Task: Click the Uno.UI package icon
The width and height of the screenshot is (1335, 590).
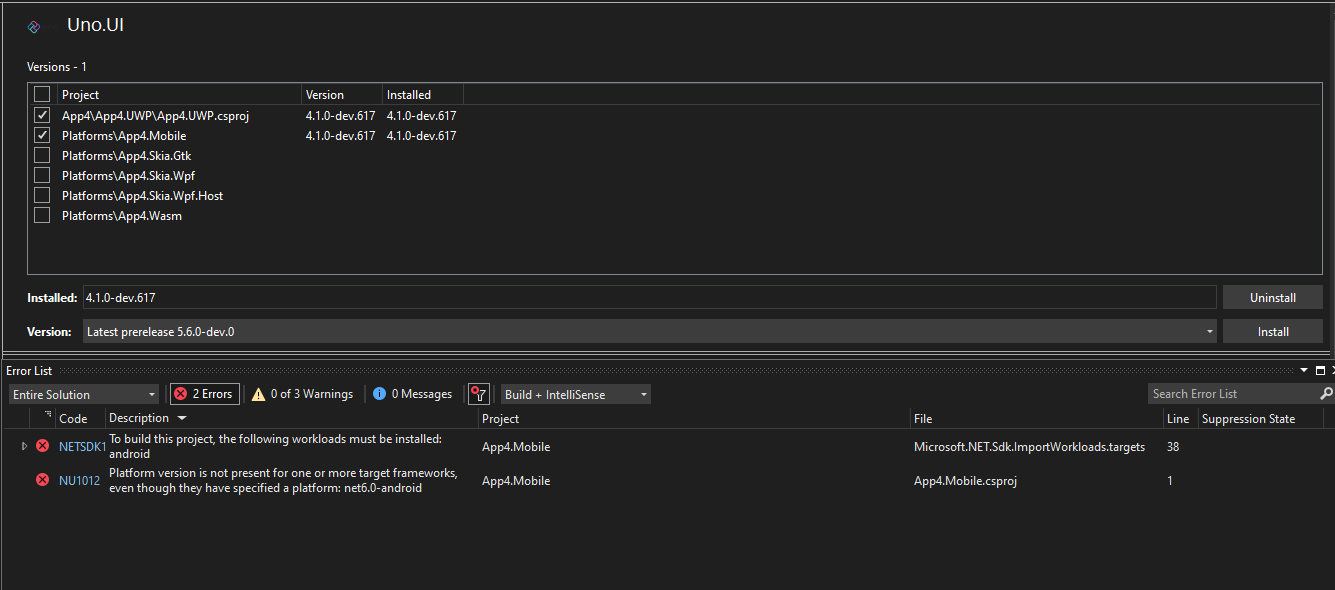Action: tap(34, 27)
